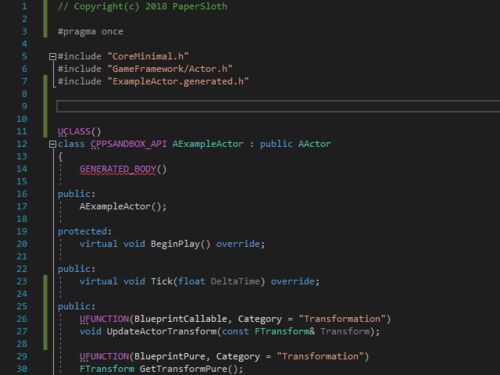This screenshot has height=375, width=500.
Task: Click the FTransform return type on line 30
Action: click(107, 369)
